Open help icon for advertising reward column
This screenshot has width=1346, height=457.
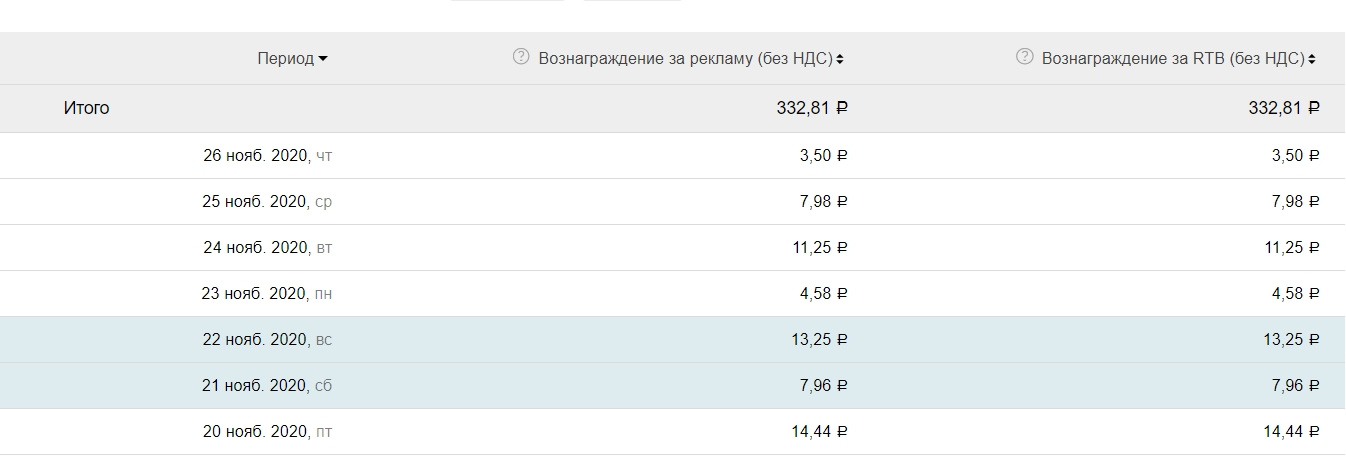click(520, 57)
